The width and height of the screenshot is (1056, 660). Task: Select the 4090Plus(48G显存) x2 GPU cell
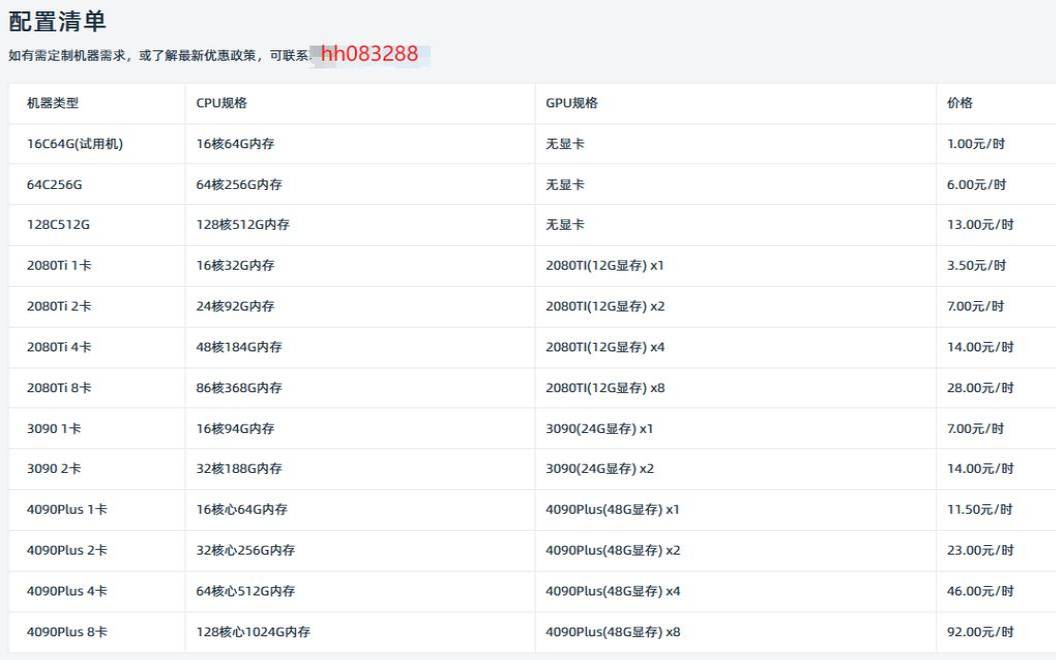click(612, 551)
